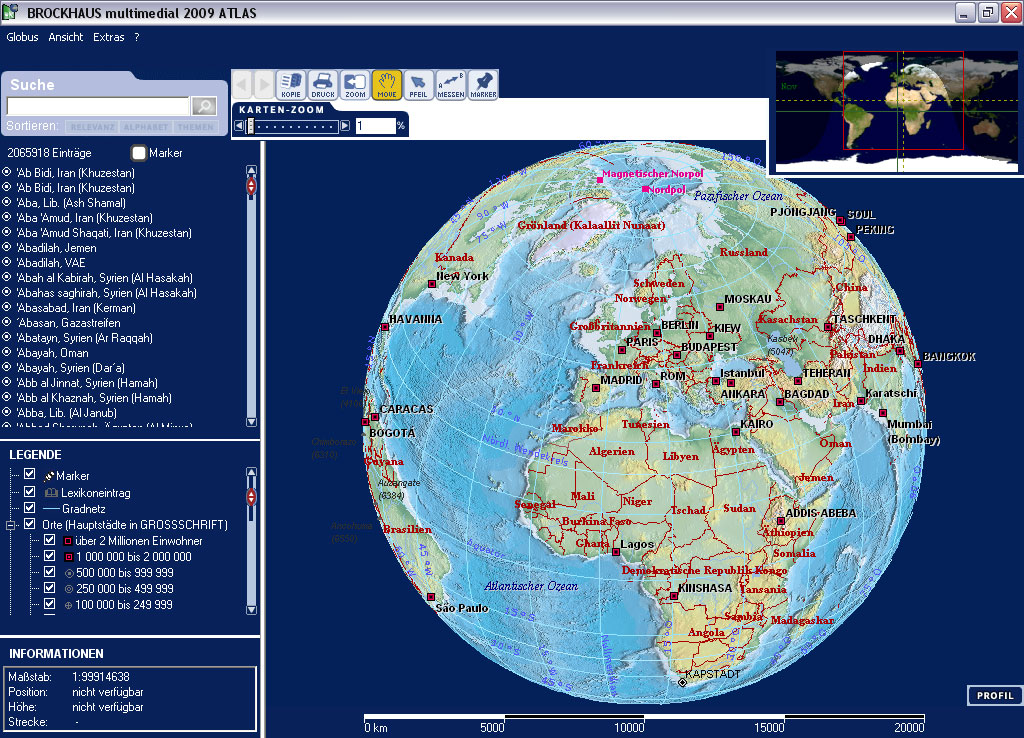This screenshot has height=738, width=1024.
Task: Select the Move hand tool
Action: click(x=387, y=85)
